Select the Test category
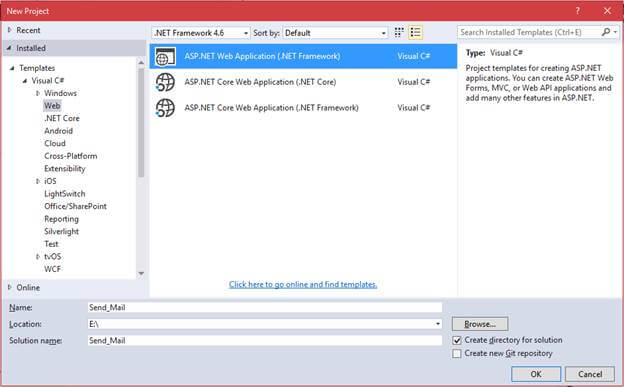 point(51,244)
